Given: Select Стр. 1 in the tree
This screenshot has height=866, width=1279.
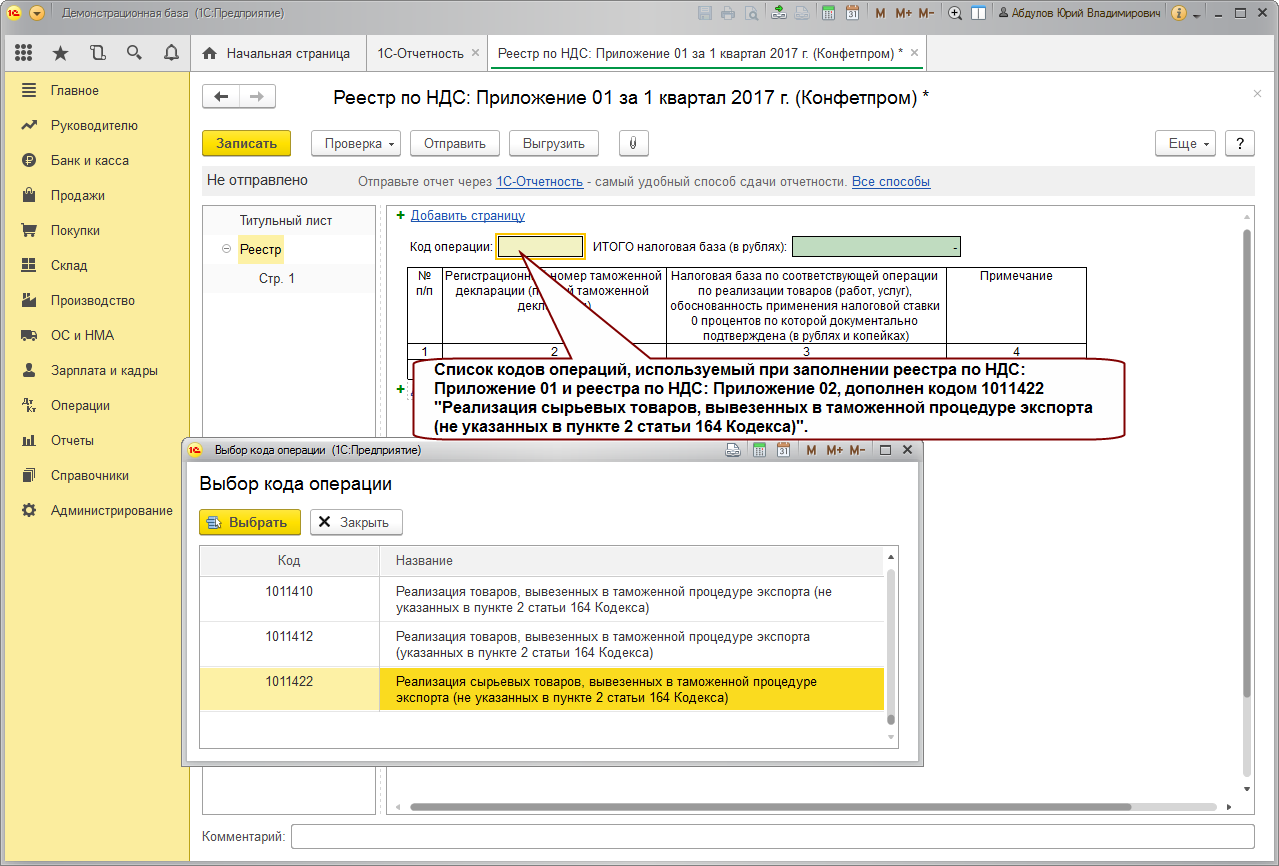Looking at the screenshot, I should (277, 279).
